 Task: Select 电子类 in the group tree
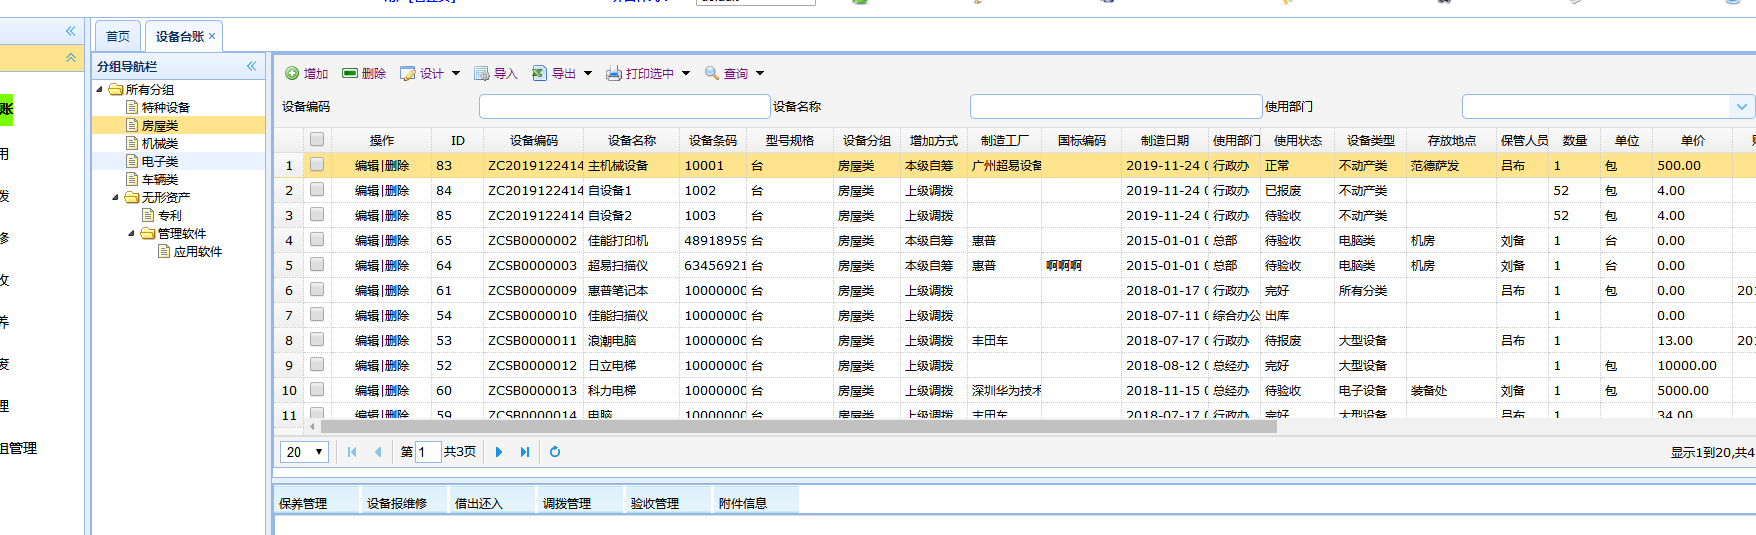[x=160, y=162]
